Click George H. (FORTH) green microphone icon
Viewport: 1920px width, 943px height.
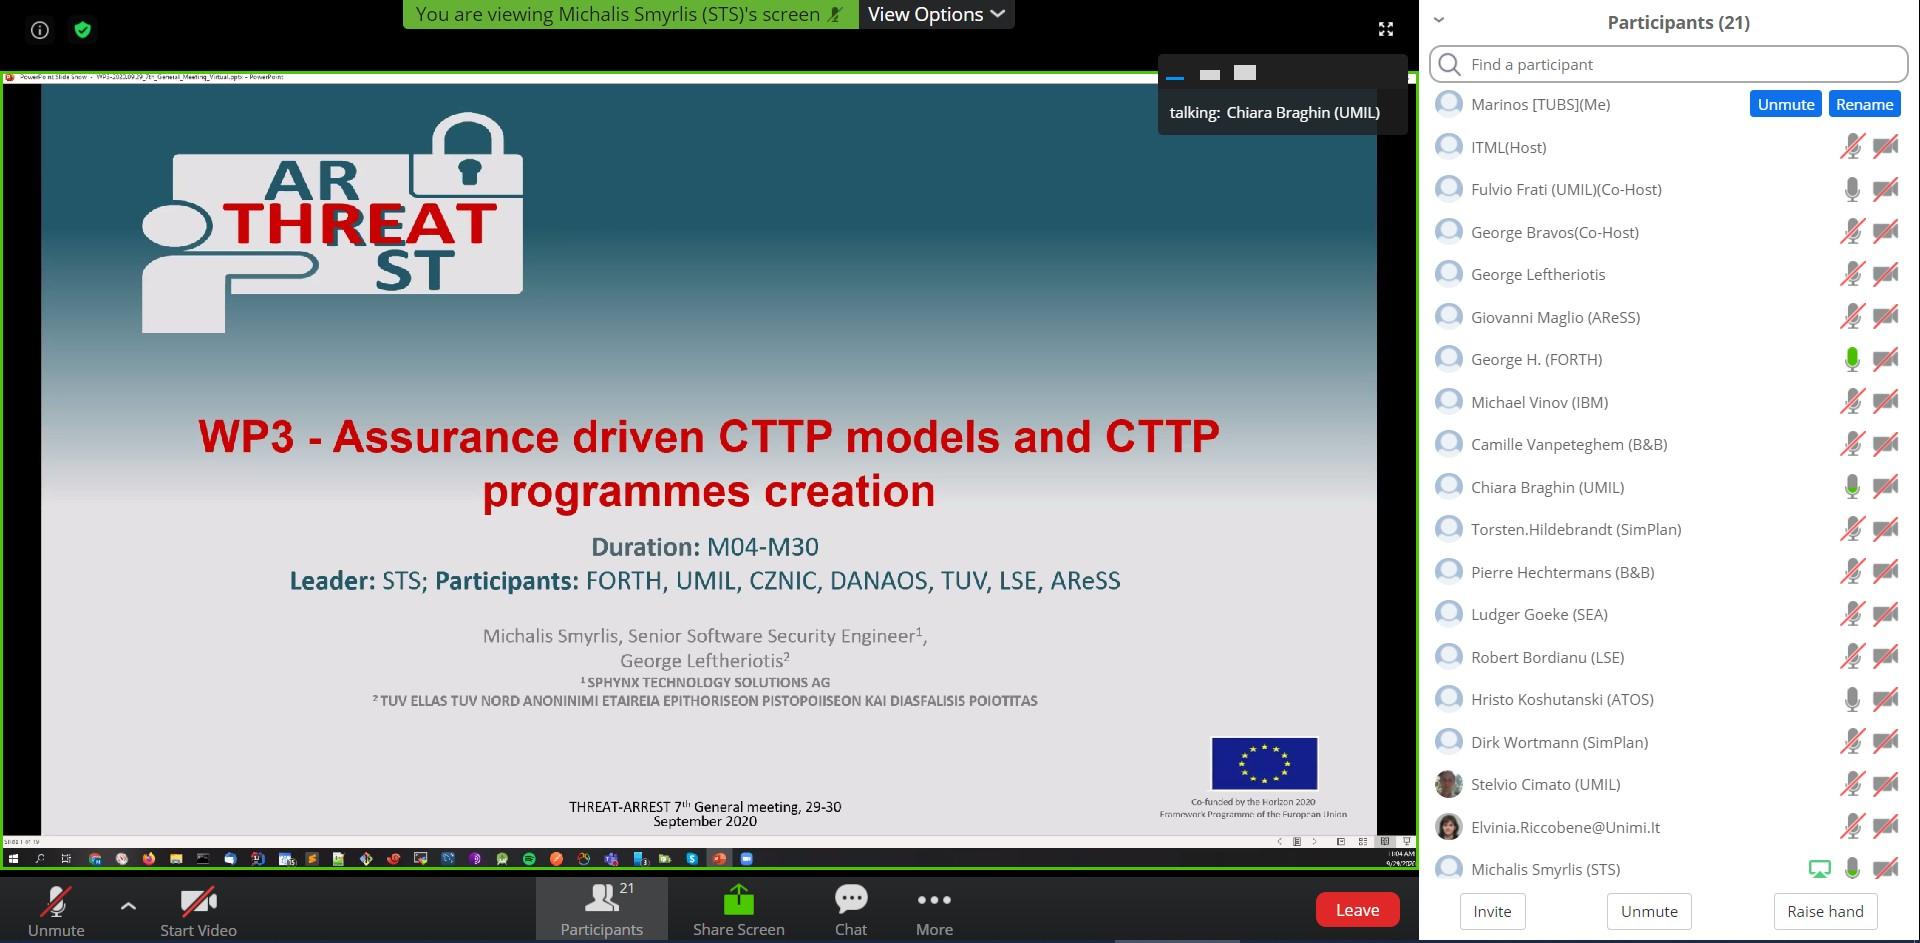(x=1852, y=359)
